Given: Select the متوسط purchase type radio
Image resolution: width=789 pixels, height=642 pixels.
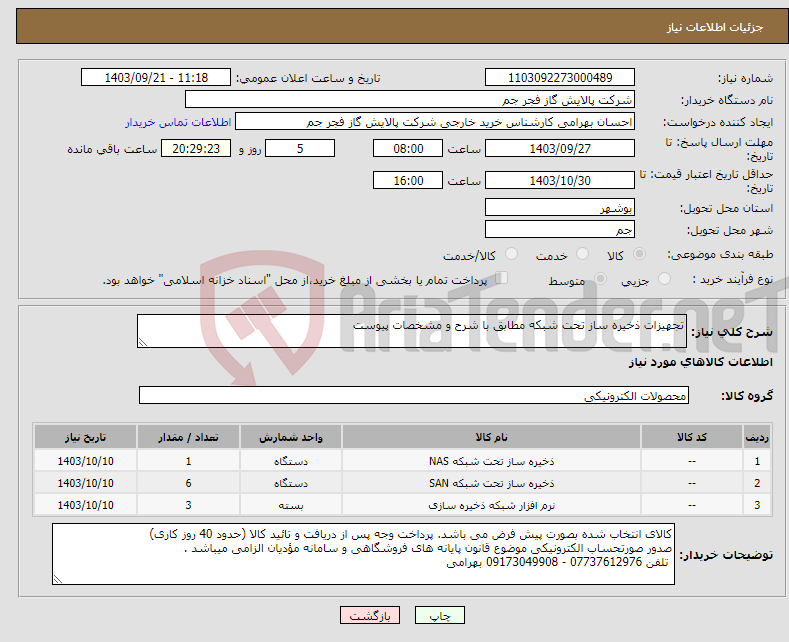Looking at the screenshot, I should [600, 279].
